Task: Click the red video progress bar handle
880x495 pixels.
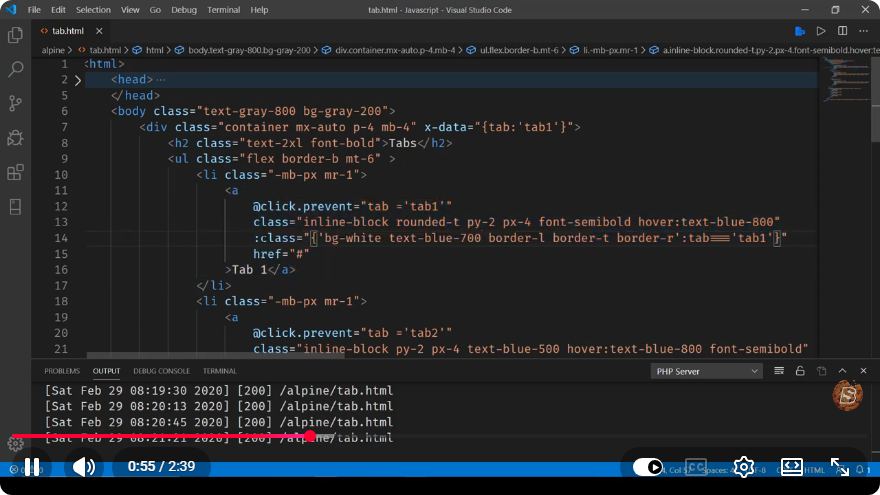Action: 310,436
